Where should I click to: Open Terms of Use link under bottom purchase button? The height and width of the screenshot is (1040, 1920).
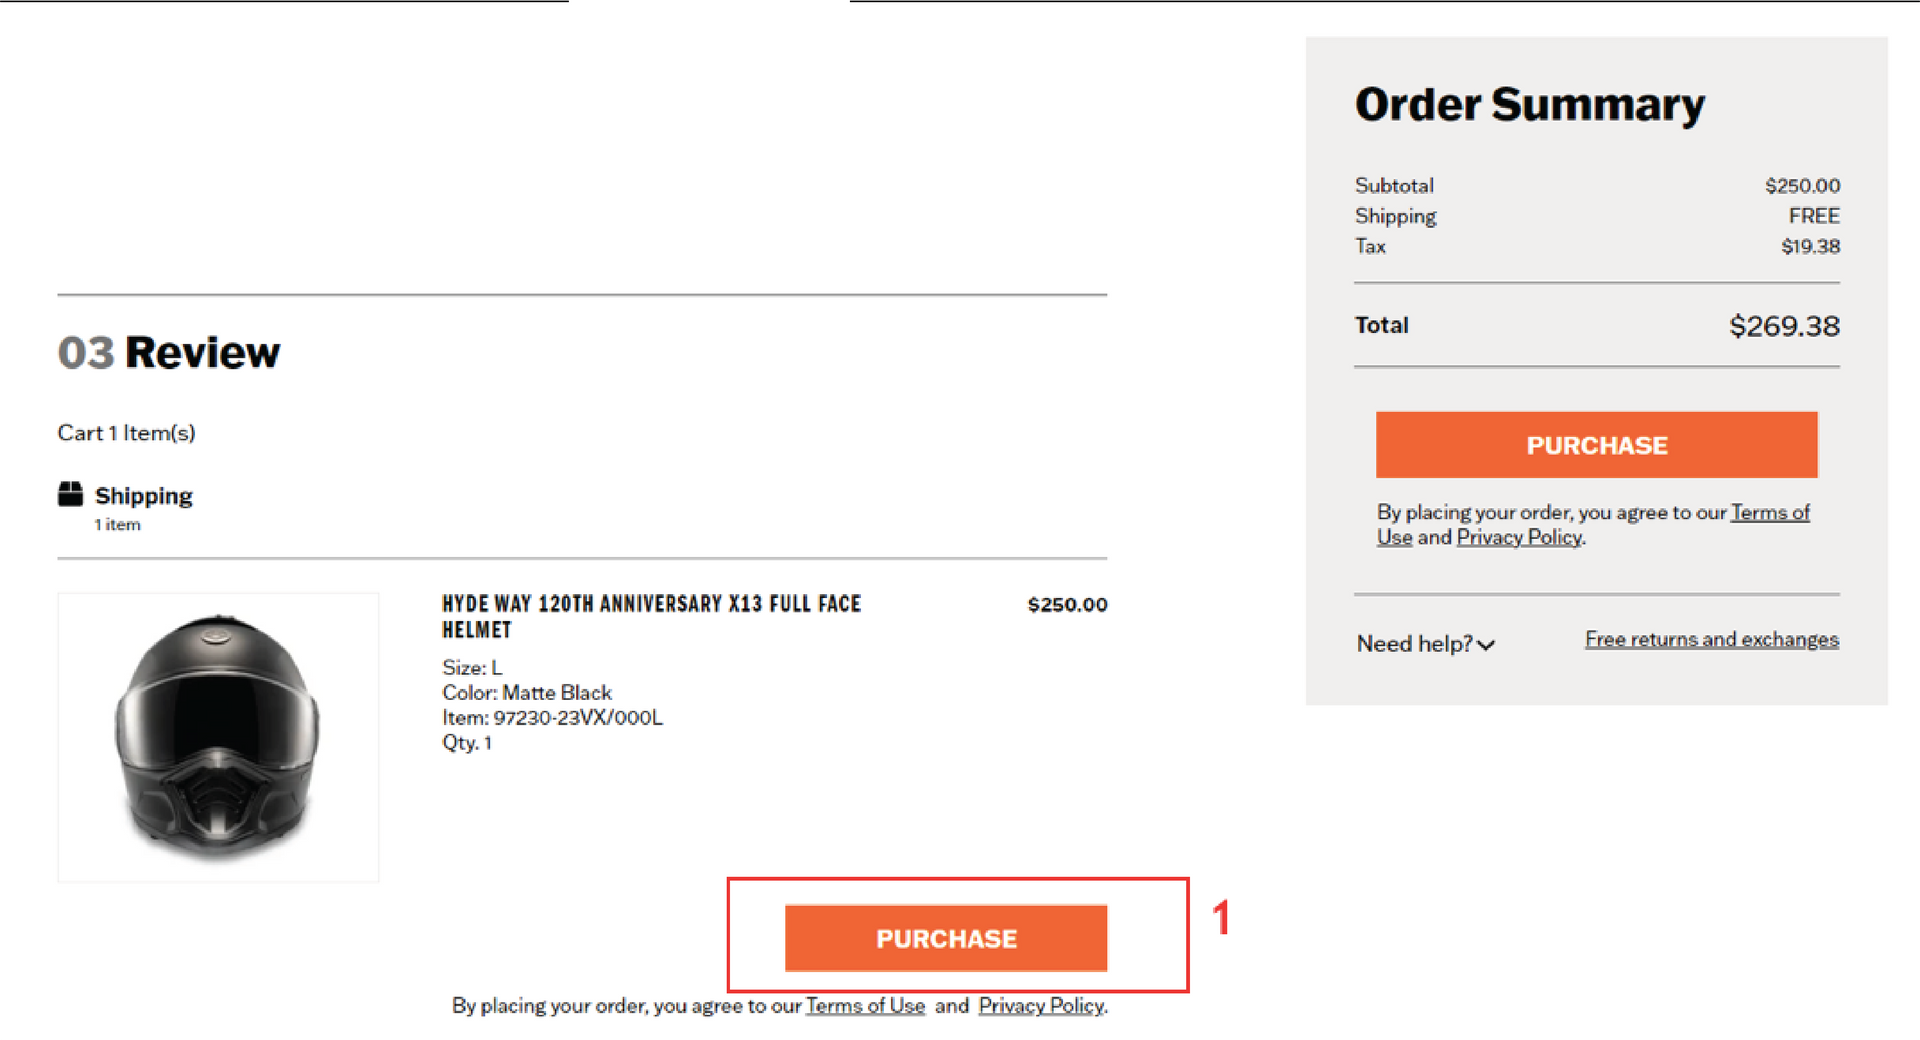[865, 1005]
